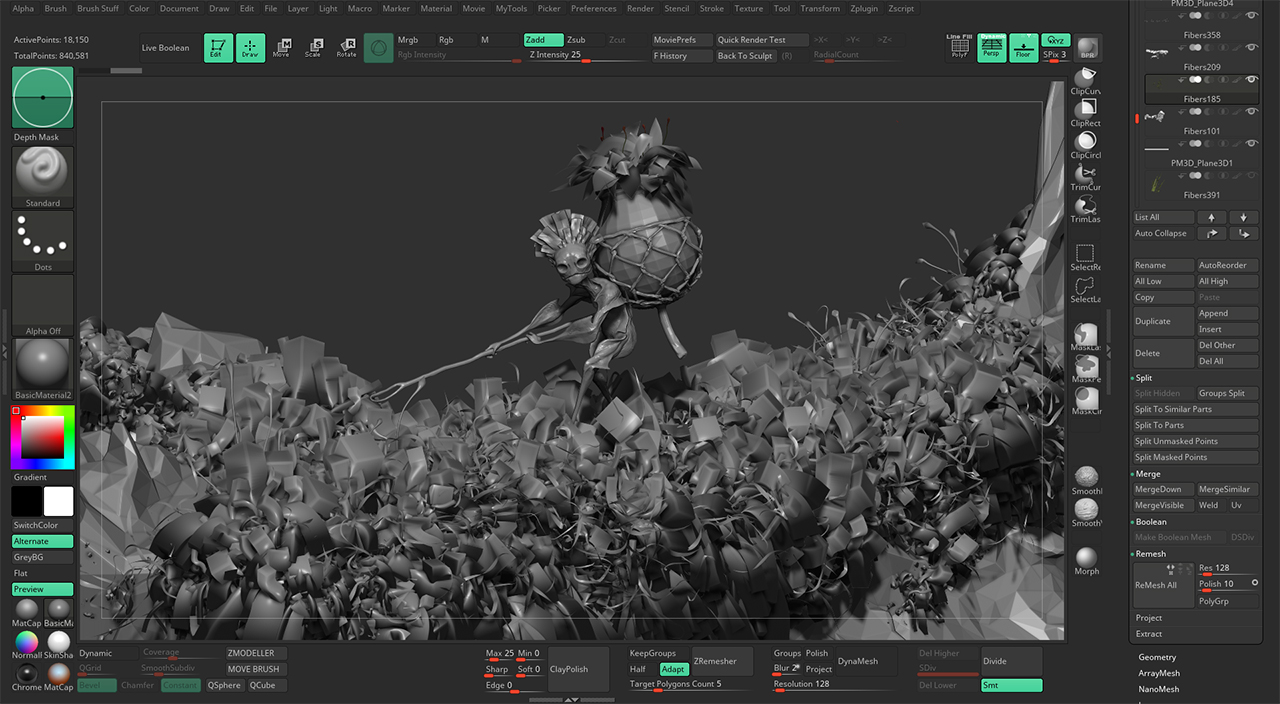Disable the Floor grid toggle

1023,47
